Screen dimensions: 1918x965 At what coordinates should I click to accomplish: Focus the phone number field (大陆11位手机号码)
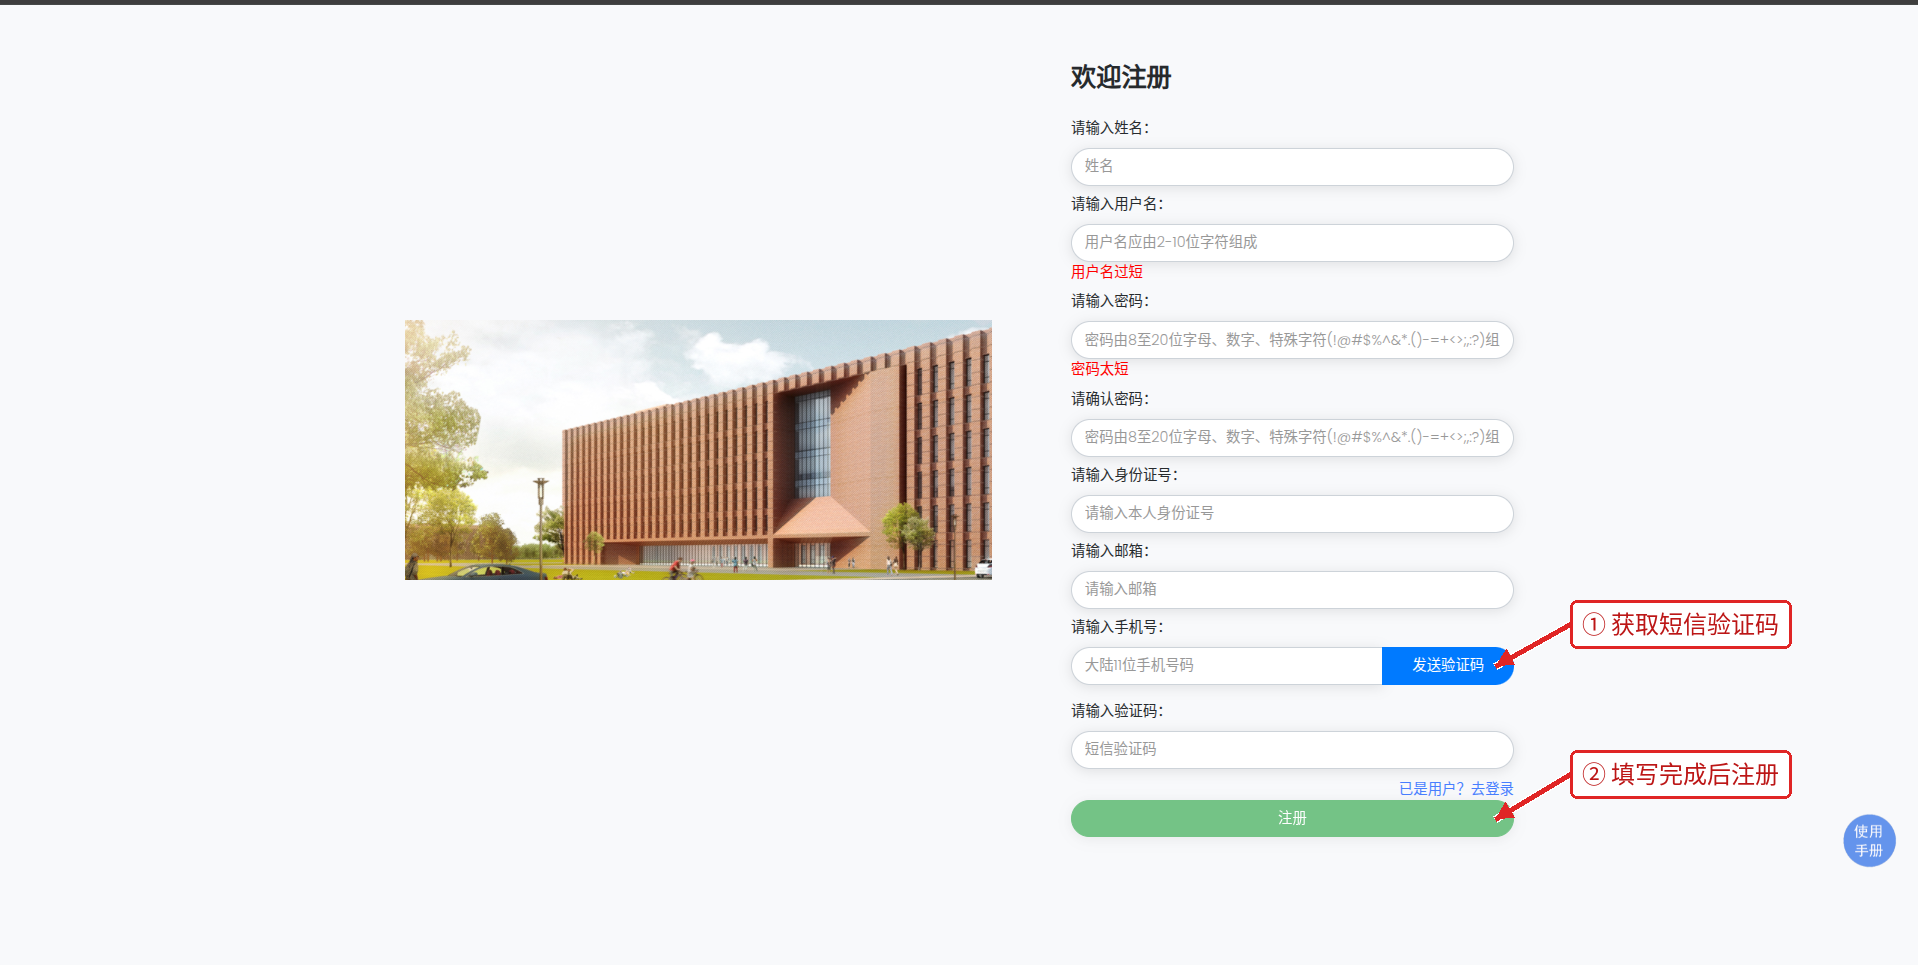pyautogui.click(x=1226, y=666)
